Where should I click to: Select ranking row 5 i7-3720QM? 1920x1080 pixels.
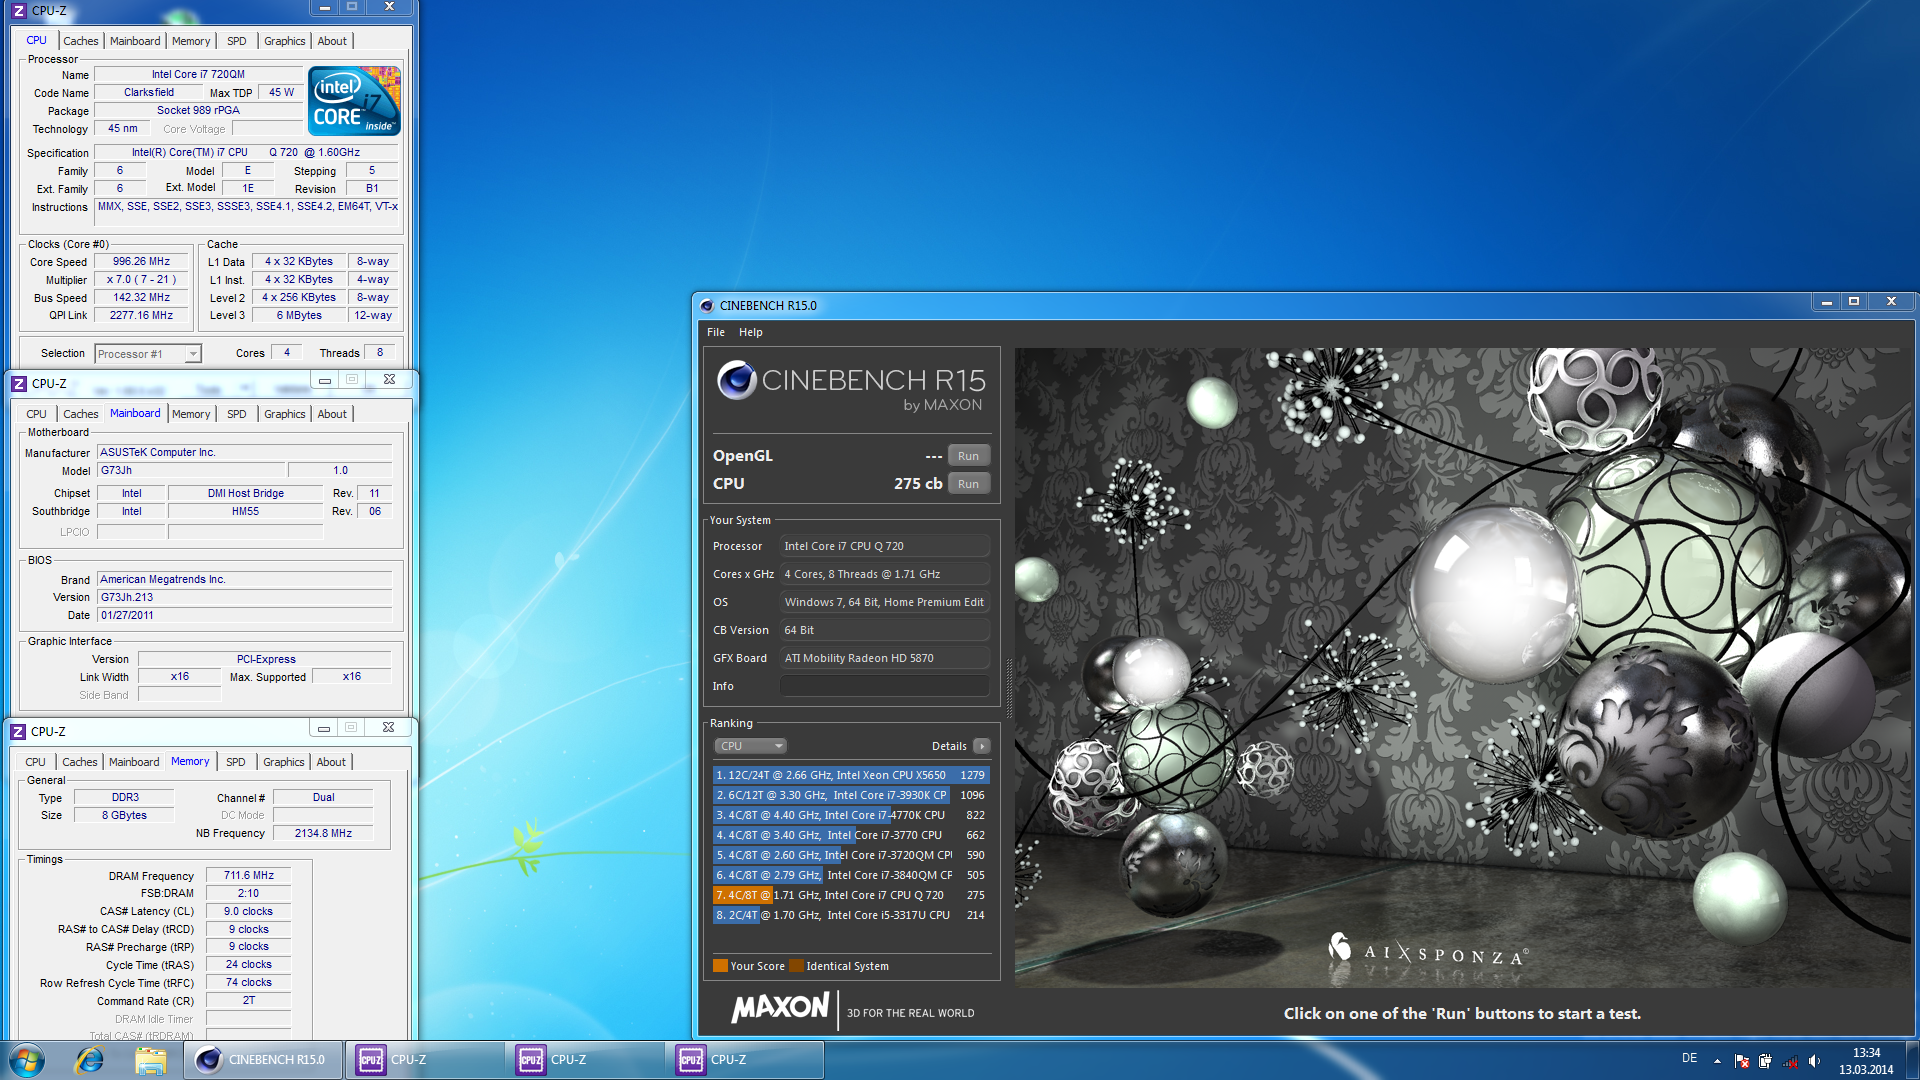tap(851, 855)
